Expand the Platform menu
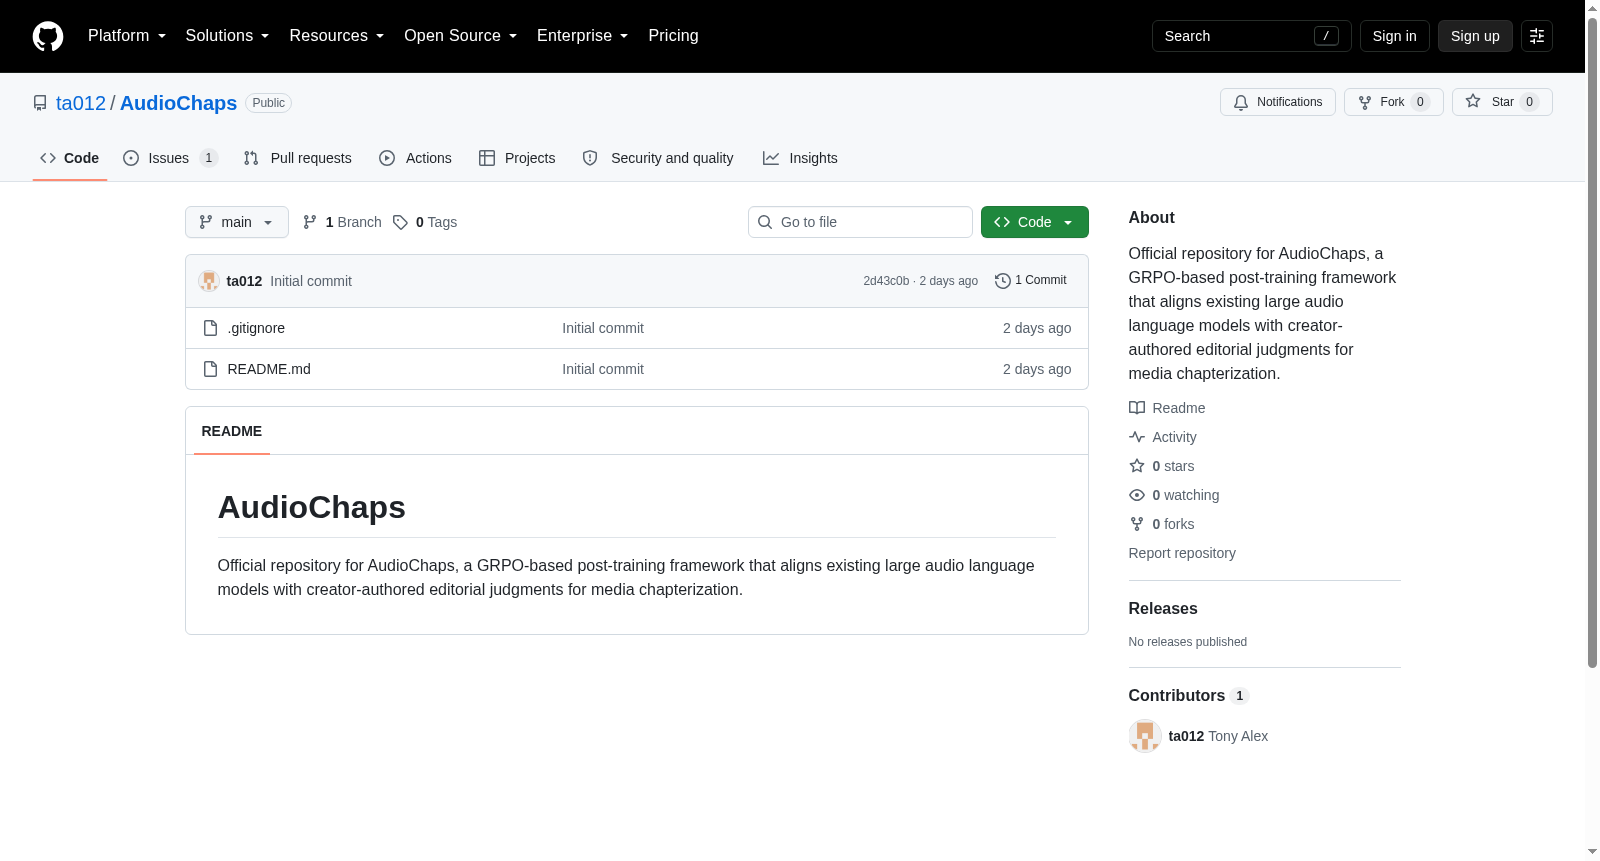Viewport: 1600px width, 861px height. [127, 36]
